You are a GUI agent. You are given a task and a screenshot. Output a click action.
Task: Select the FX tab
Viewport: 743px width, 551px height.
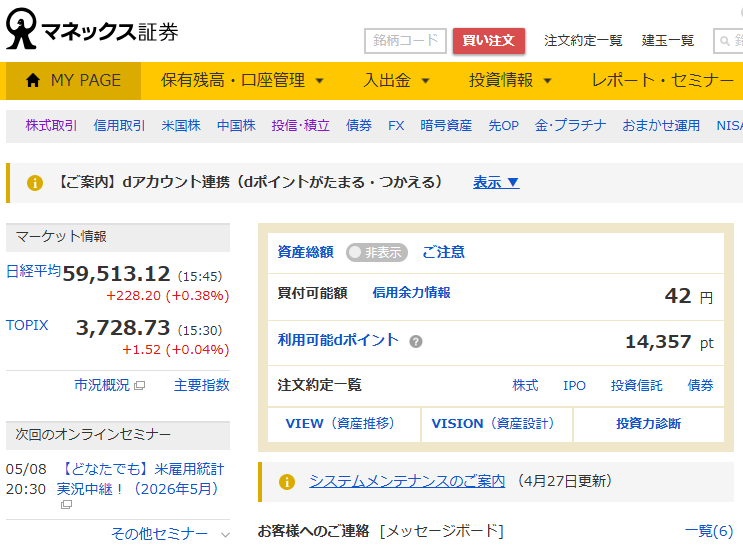click(x=396, y=126)
